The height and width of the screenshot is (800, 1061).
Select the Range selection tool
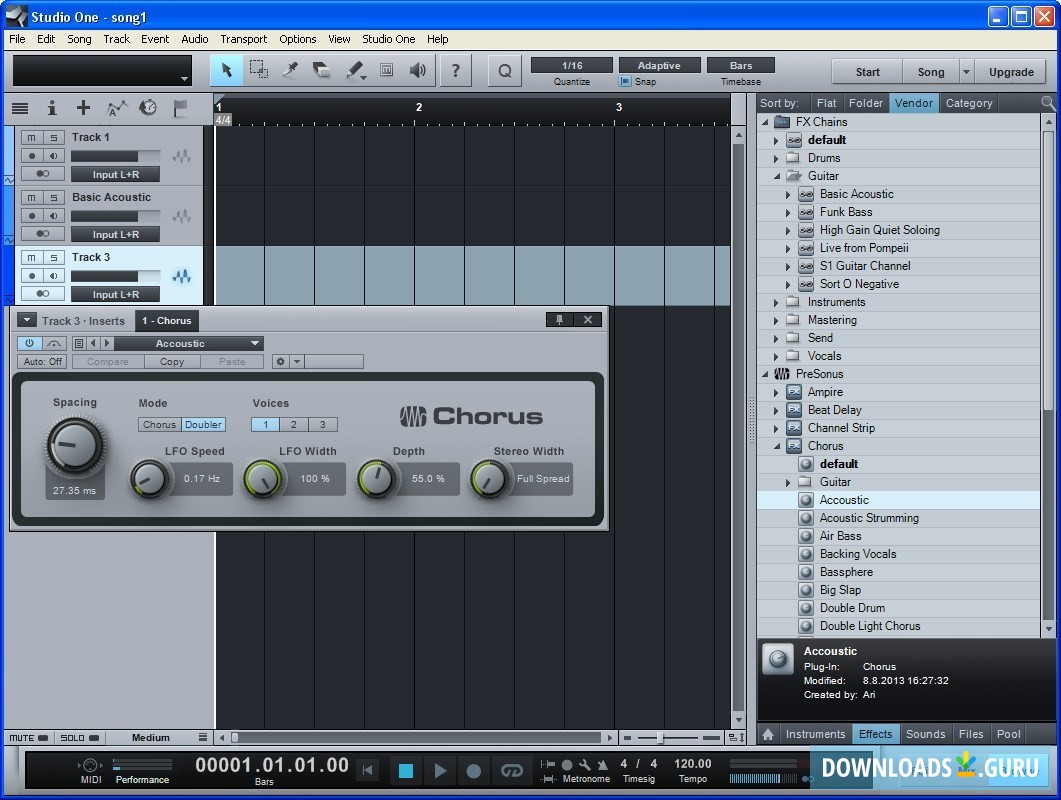(x=258, y=71)
